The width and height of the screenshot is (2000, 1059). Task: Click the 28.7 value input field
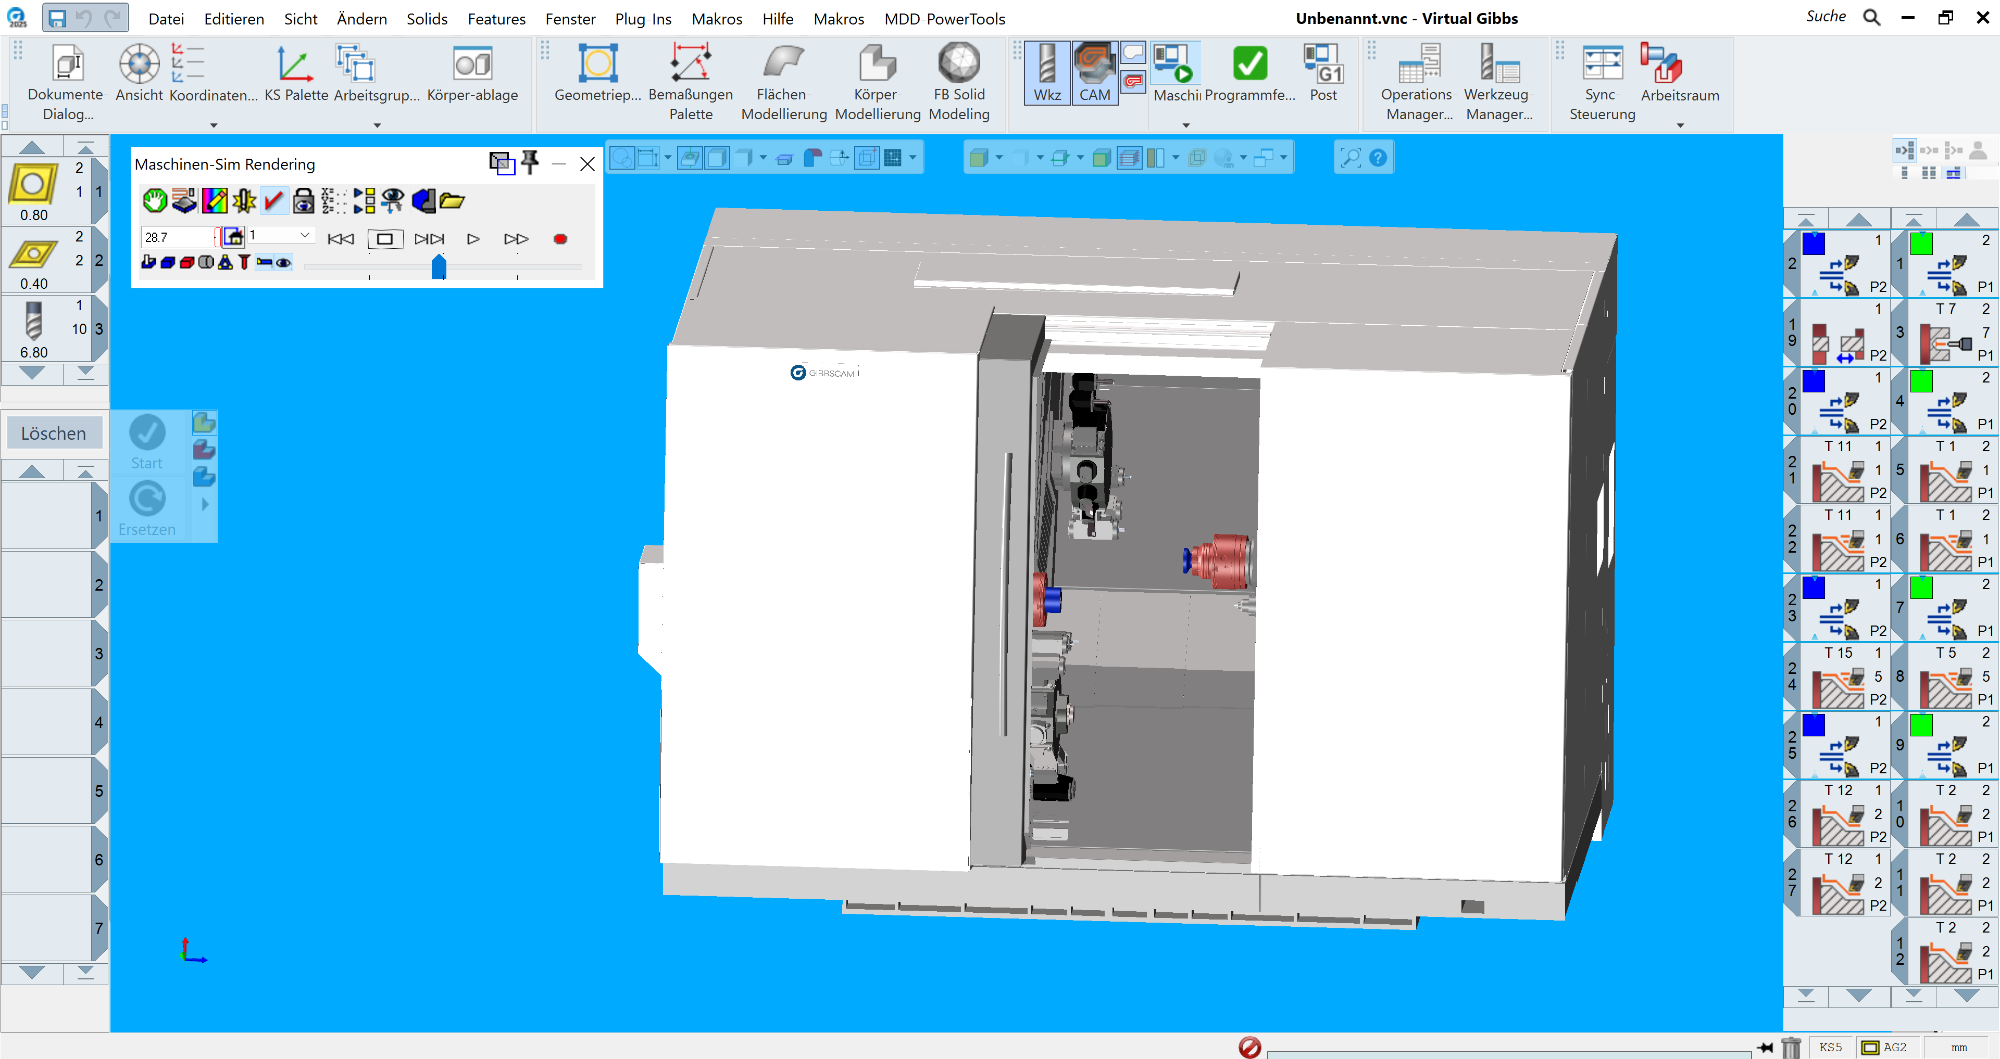pyautogui.click(x=178, y=237)
